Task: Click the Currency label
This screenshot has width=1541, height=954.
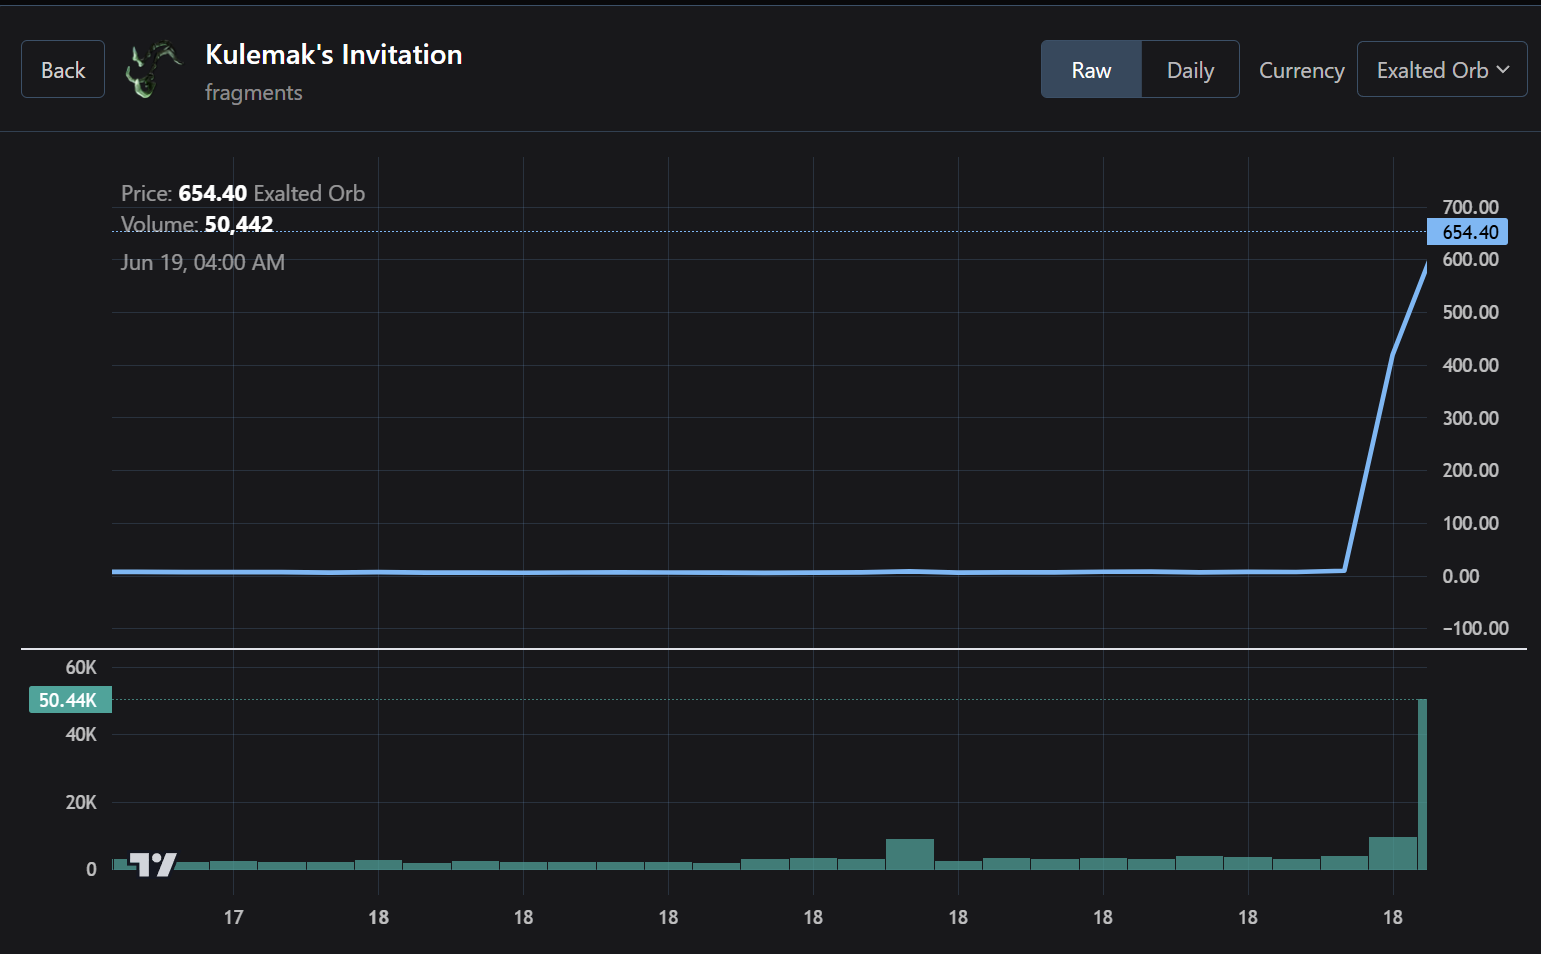Action: pyautogui.click(x=1301, y=70)
